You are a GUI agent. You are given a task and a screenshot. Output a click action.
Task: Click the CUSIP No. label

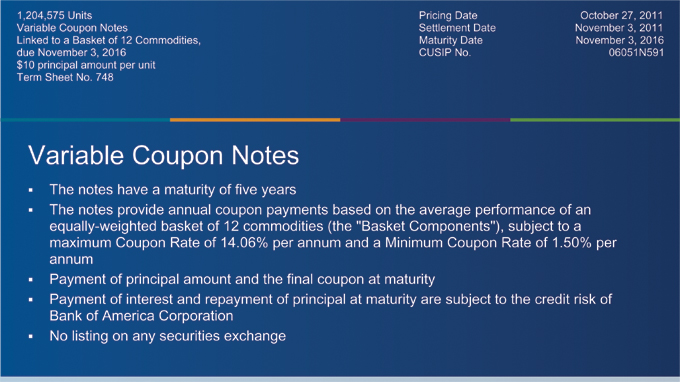[445, 52]
